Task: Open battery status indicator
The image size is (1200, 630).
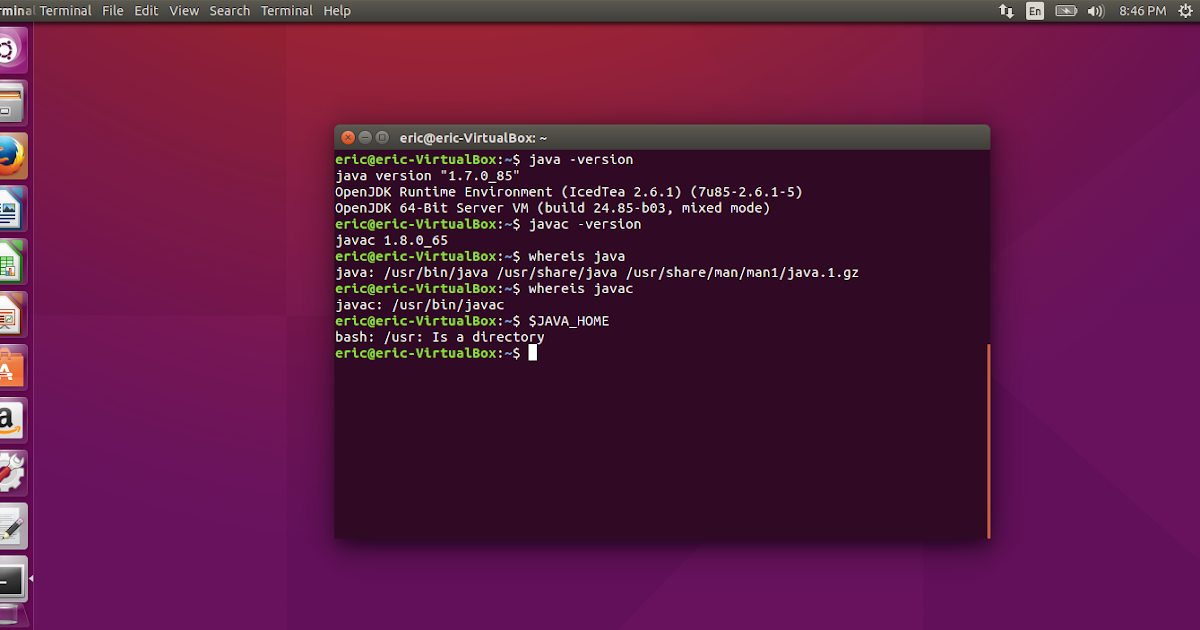Action: click(x=1066, y=11)
